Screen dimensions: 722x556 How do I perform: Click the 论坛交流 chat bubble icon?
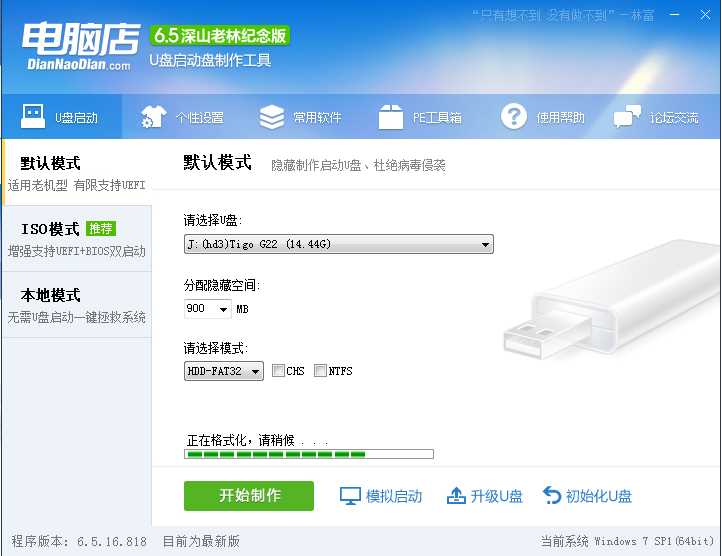click(x=628, y=117)
